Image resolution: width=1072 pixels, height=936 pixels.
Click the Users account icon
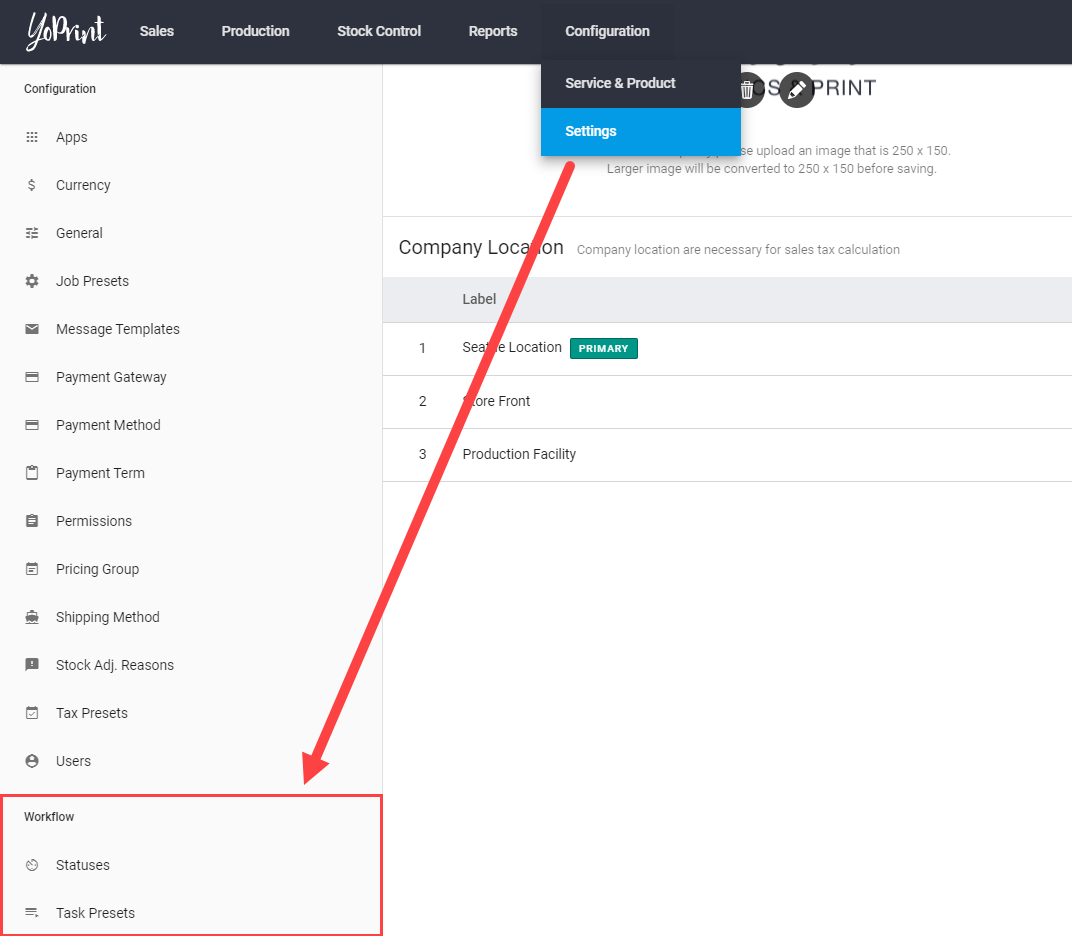point(31,761)
